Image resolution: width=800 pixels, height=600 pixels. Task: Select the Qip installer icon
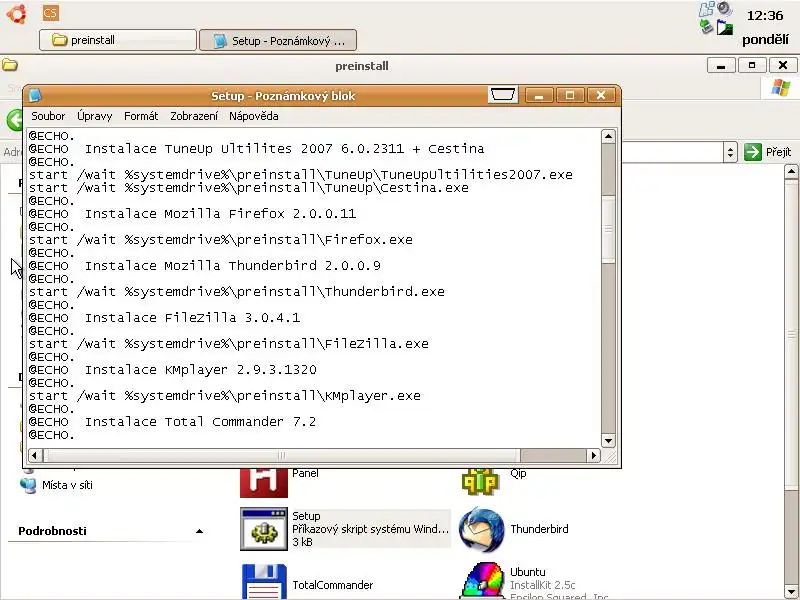click(480, 482)
